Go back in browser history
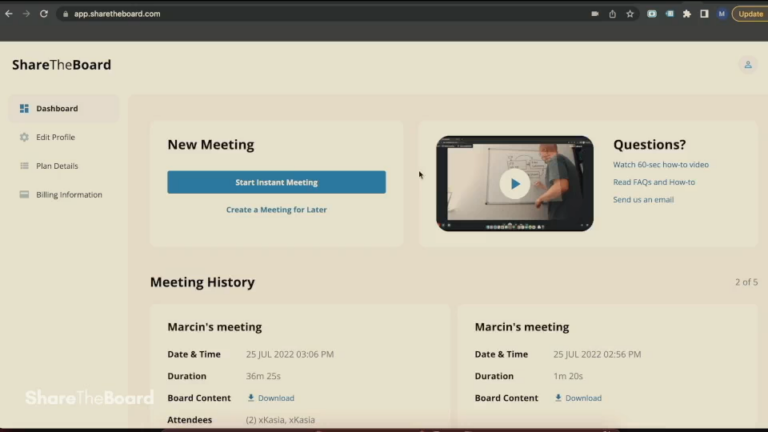The width and height of the screenshot is (768, 432). (9, 14)
